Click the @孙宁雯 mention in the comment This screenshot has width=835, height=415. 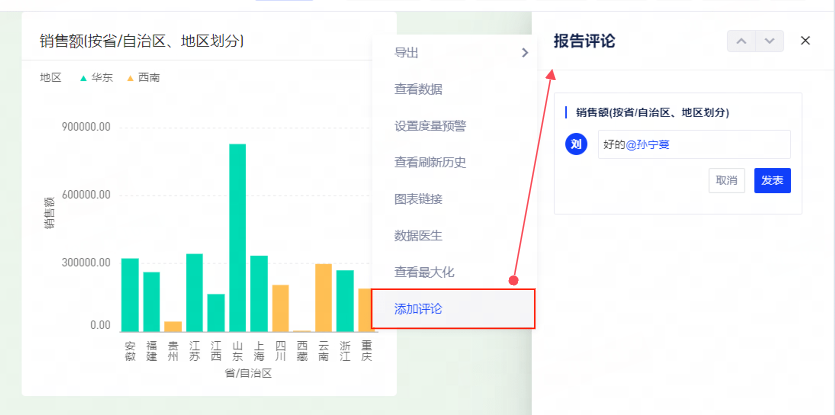[648, 145]
